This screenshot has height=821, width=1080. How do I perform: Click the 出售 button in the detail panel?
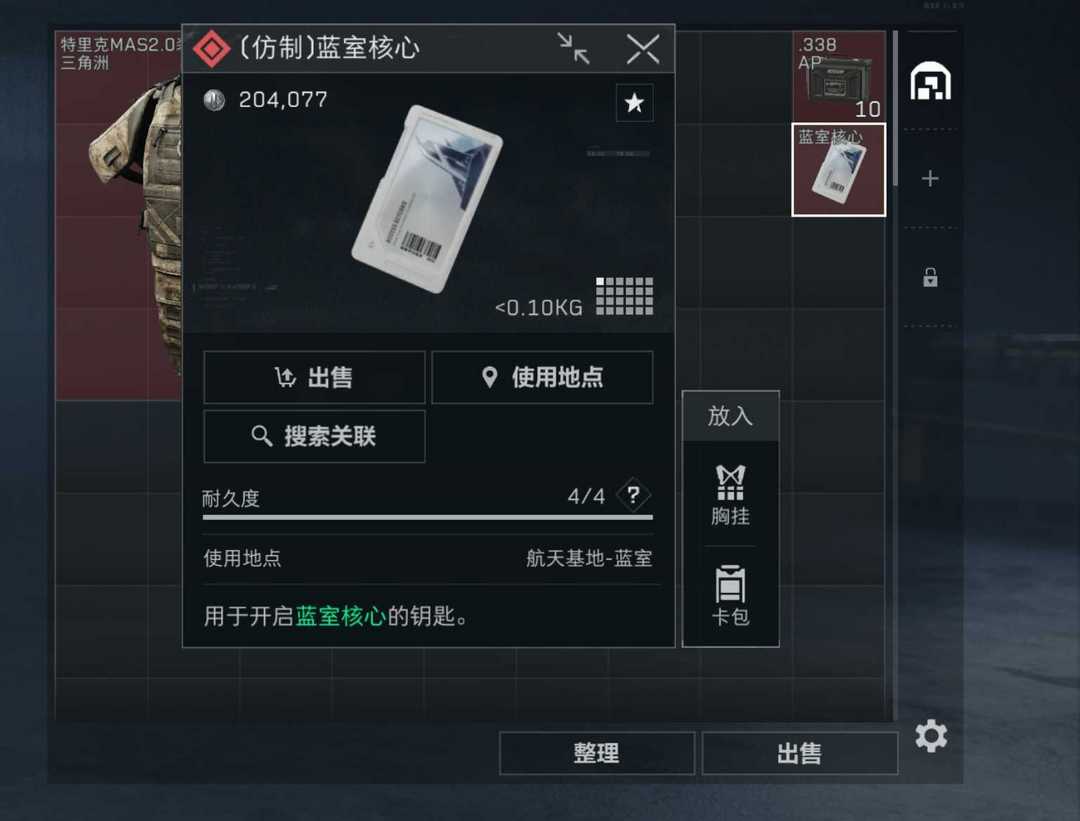pyautogui.click(x=314, y=377)
